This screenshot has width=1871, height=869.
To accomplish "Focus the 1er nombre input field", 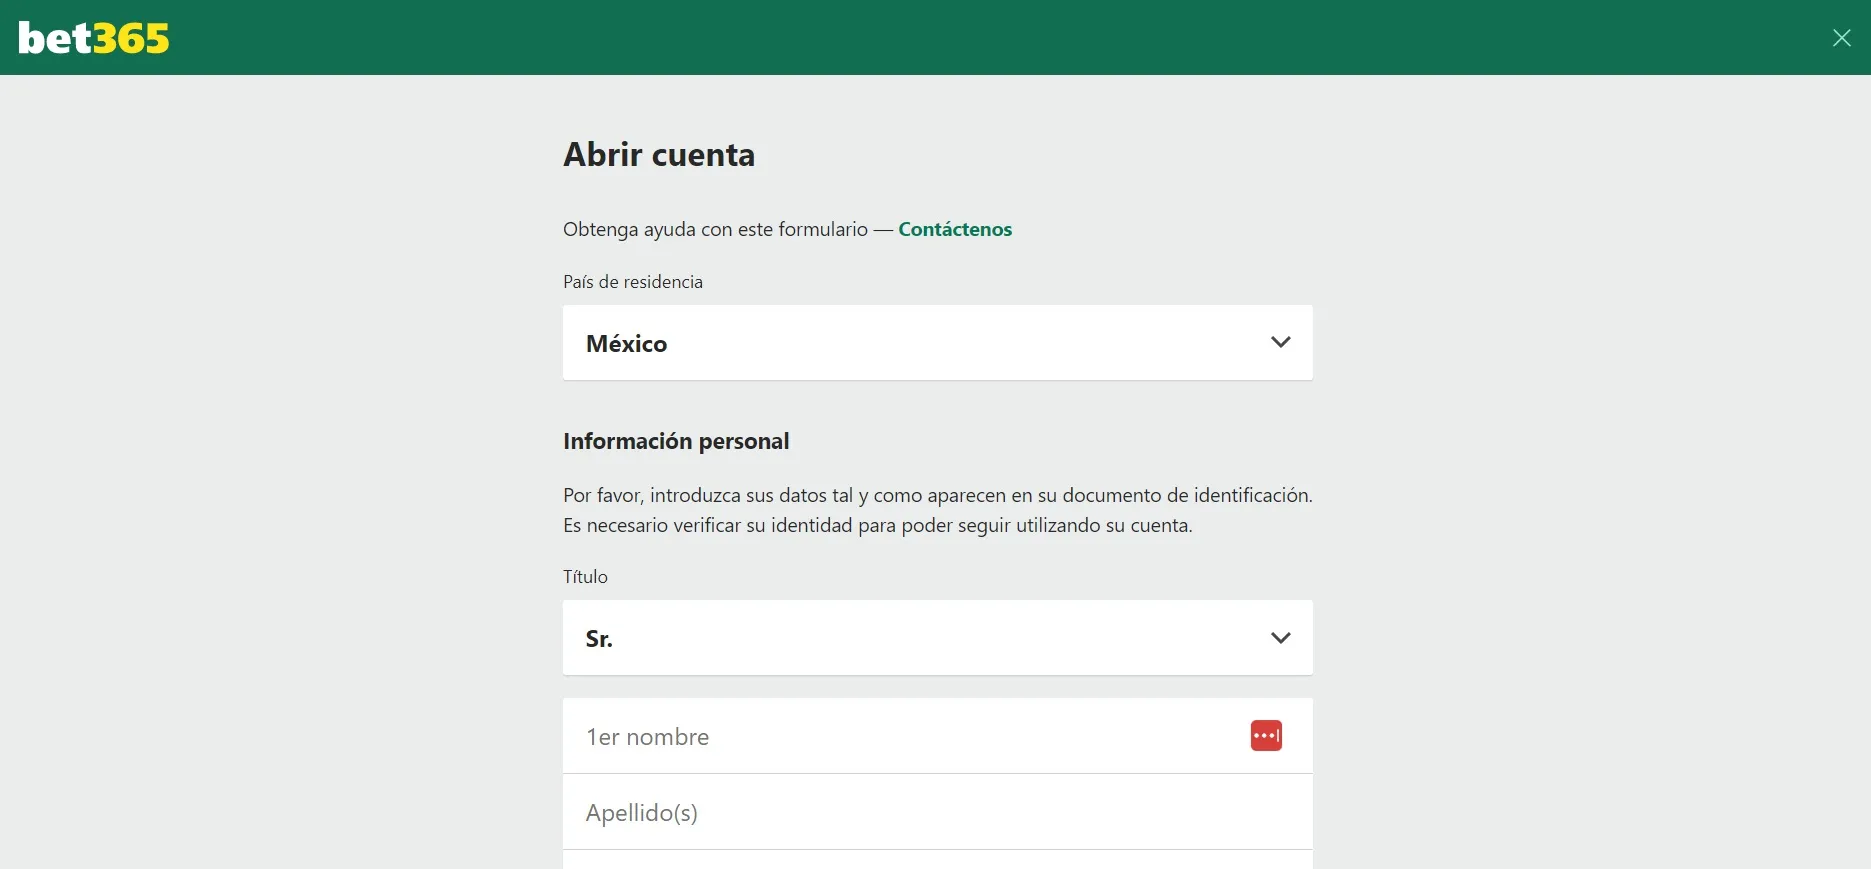I will 937,736.
